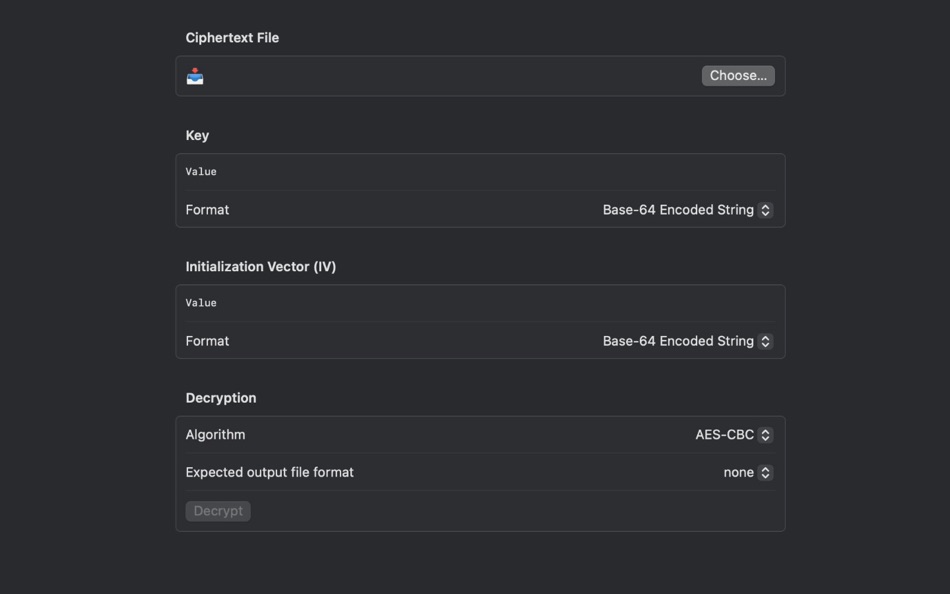Click the Key Value input field
Image resolution: width=950 pixels, height=594 pixels.
click(x=400, y=171)
